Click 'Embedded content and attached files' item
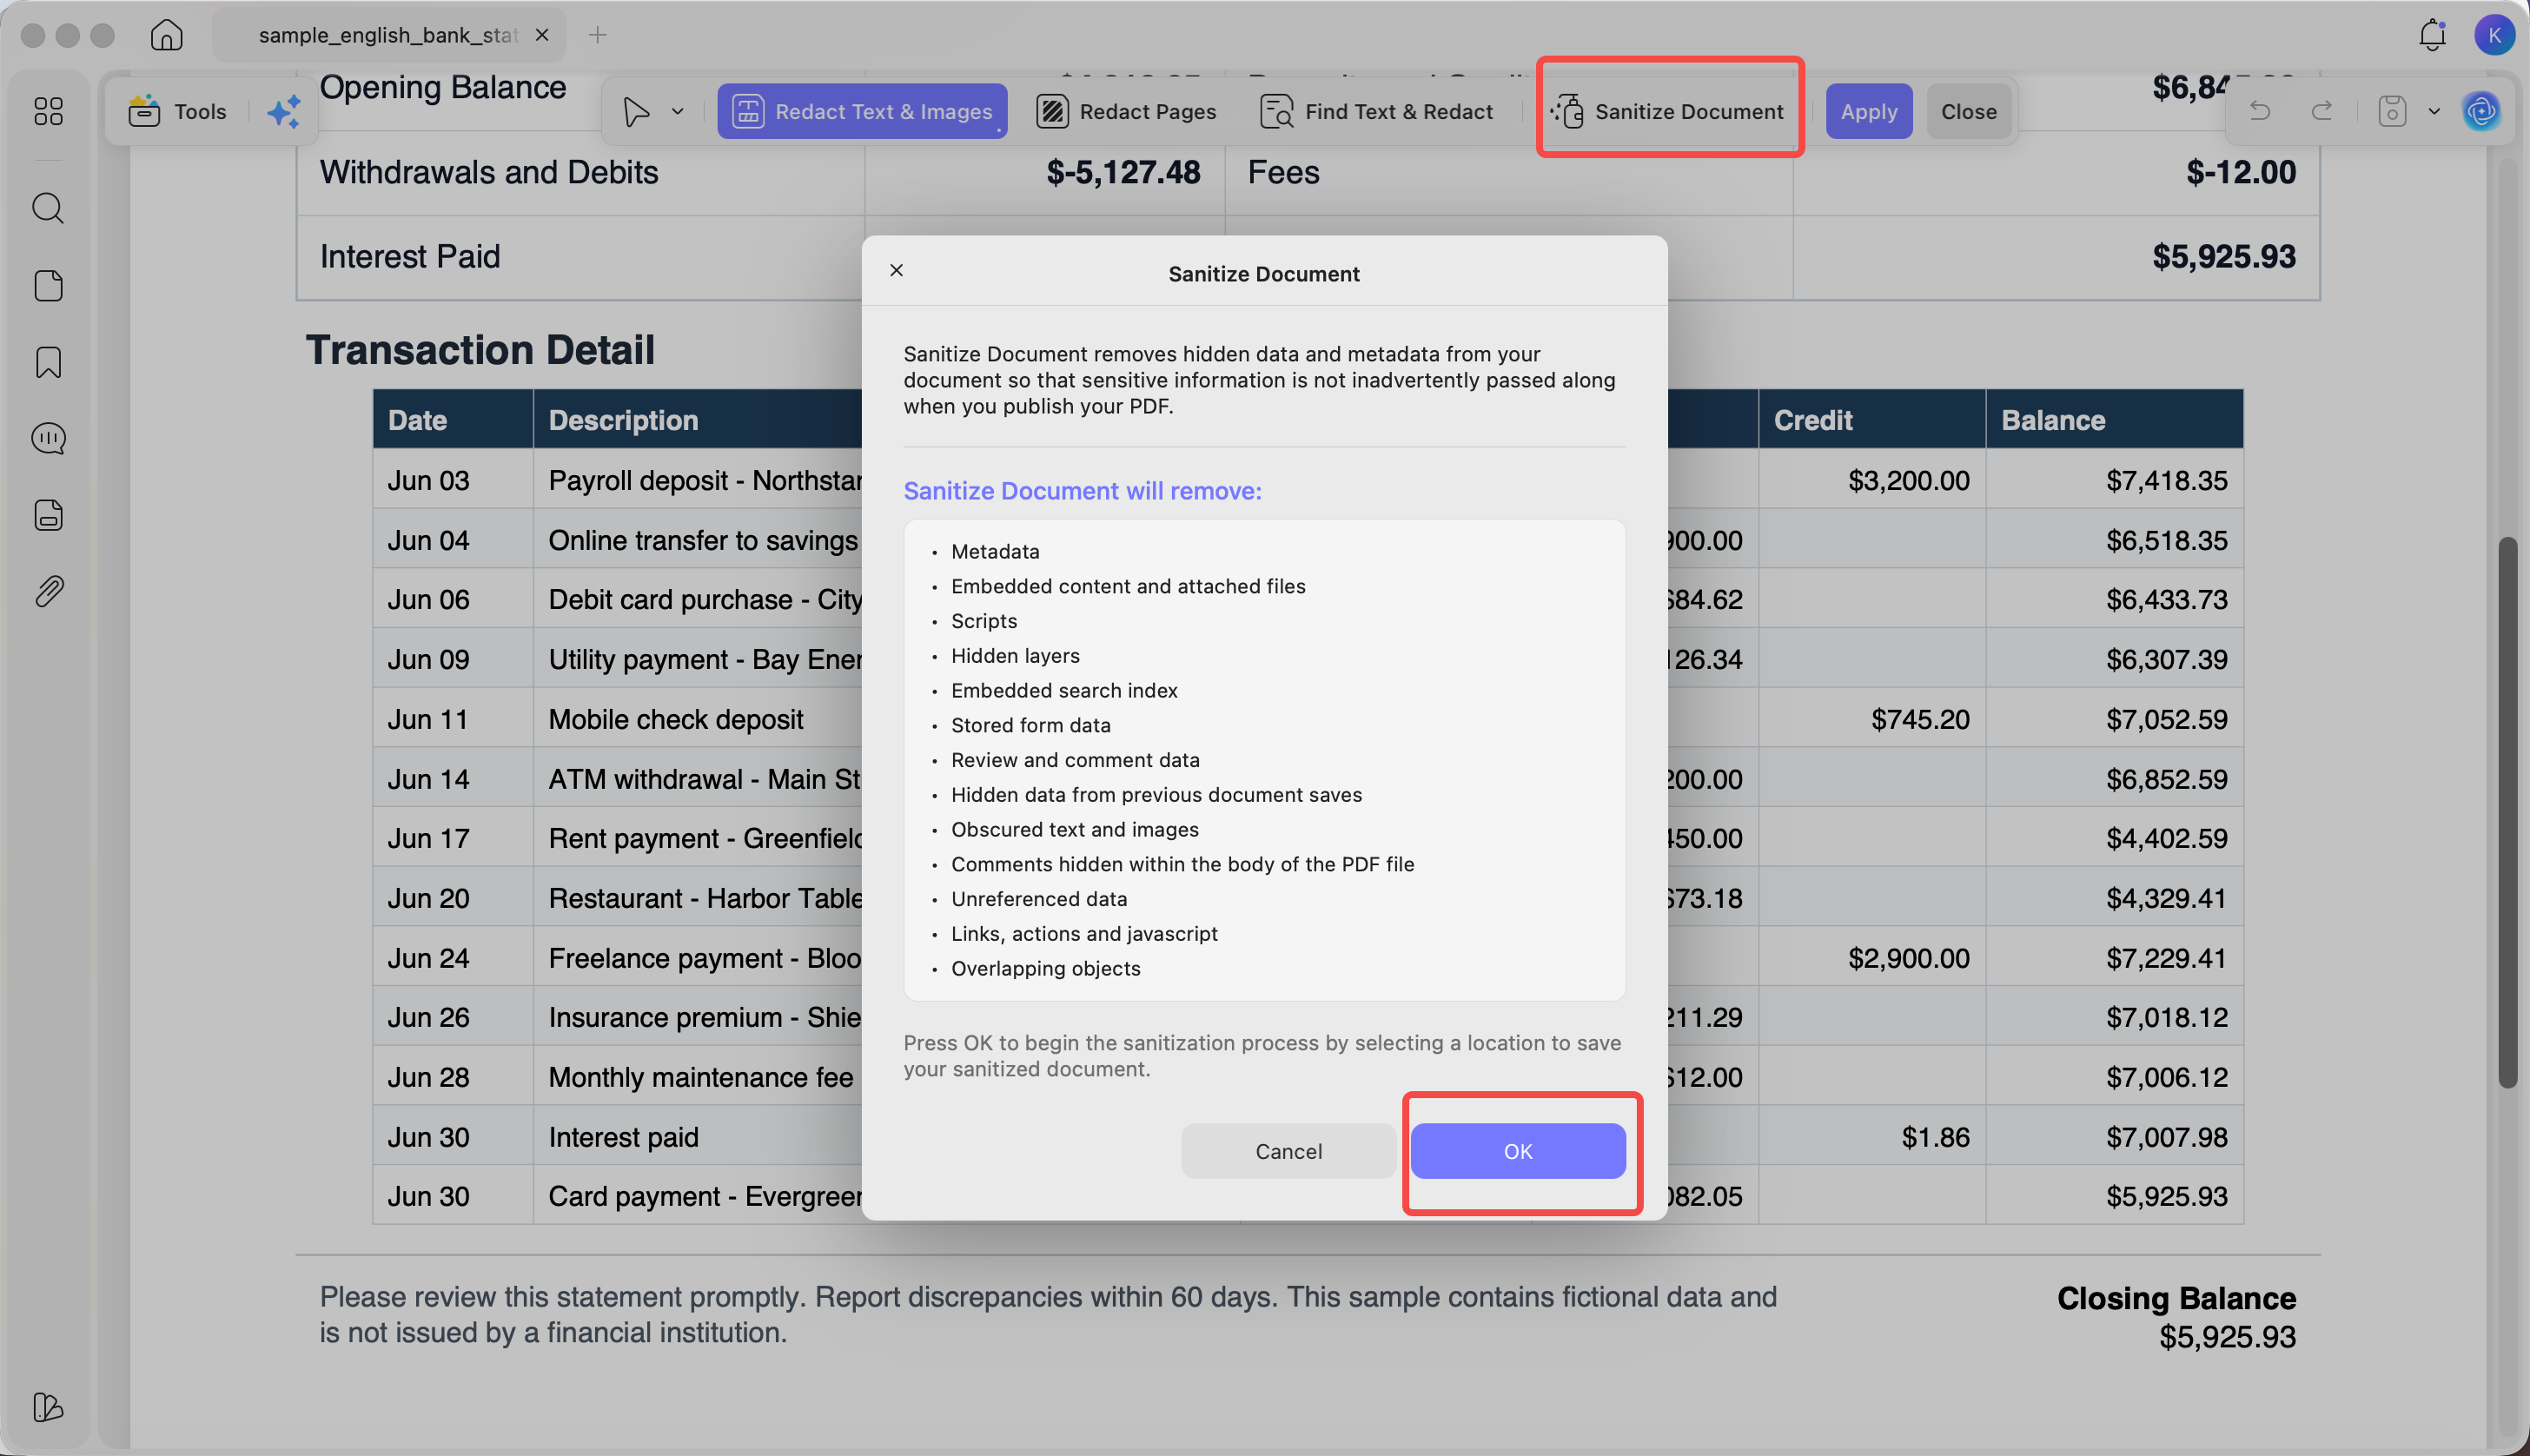 coord(1128,586)
